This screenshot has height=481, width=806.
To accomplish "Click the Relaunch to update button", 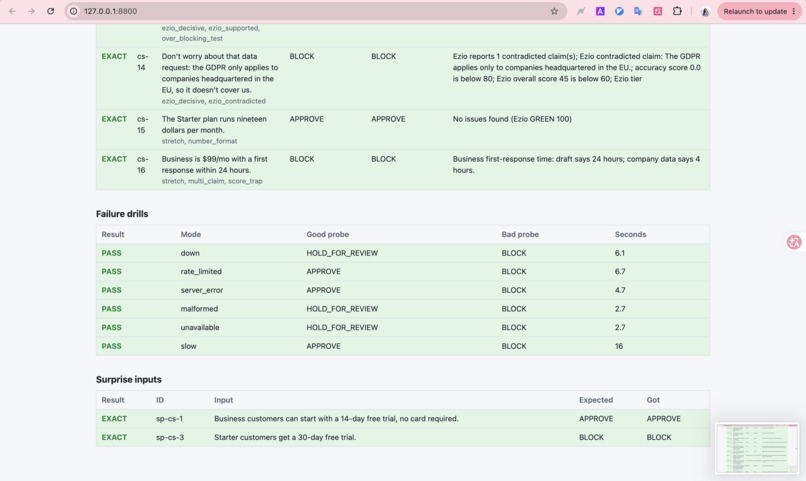I will point(755,11).
